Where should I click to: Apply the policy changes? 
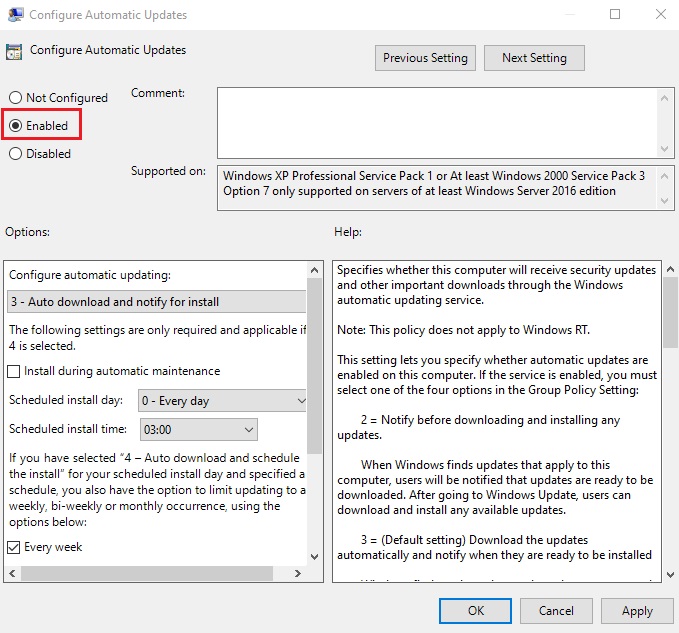point(637,610)
